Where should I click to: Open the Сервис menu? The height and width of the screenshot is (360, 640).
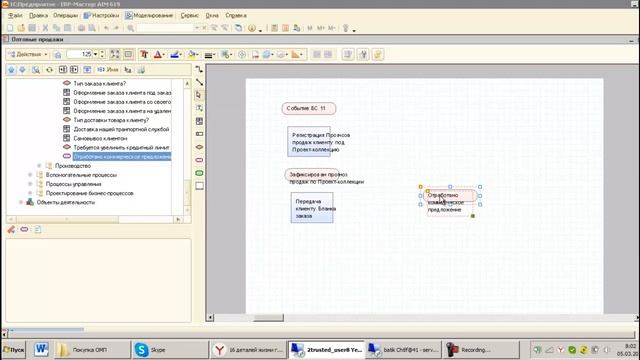[x=189, y=16]
